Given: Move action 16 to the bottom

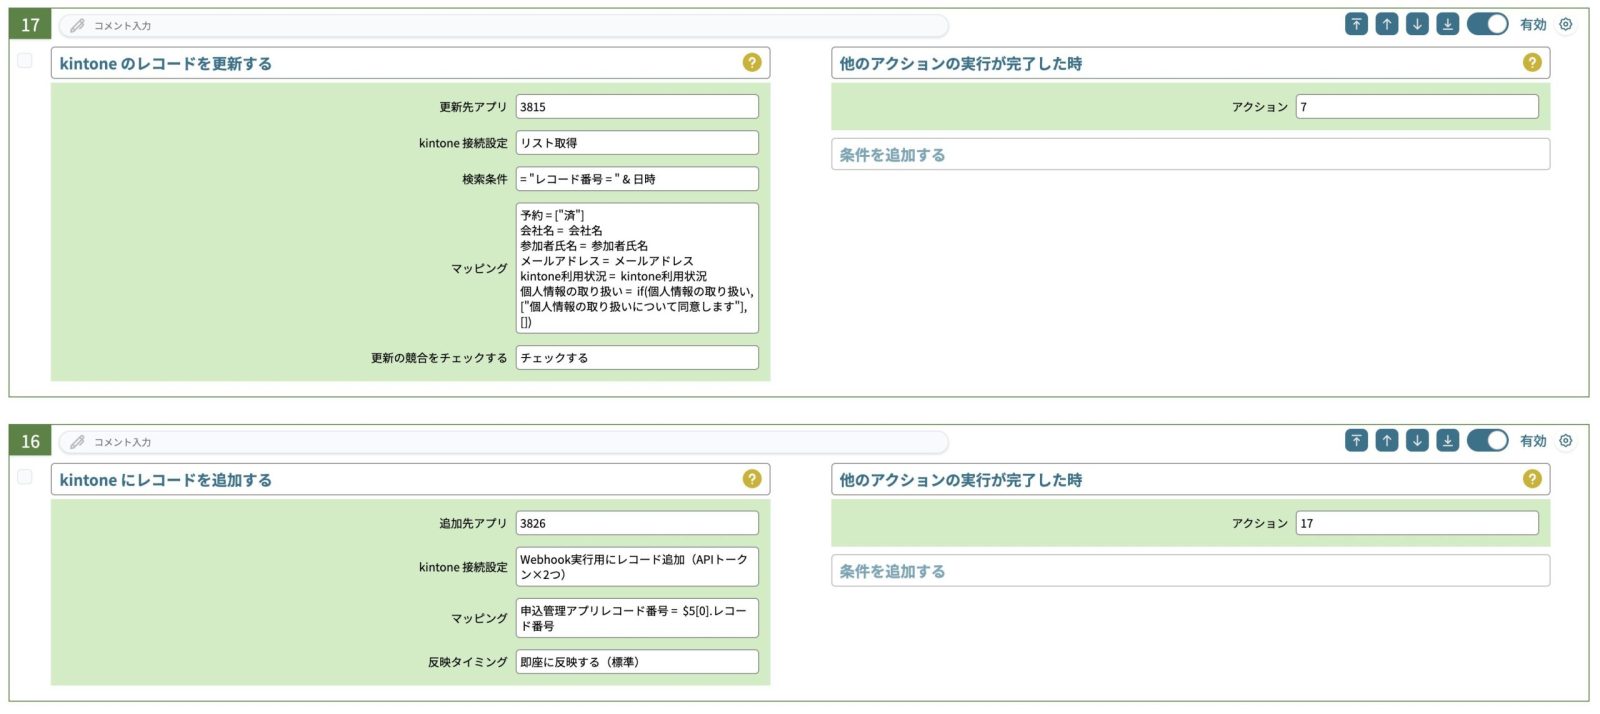Looking at the screenshot, I should click(1447, 441).
